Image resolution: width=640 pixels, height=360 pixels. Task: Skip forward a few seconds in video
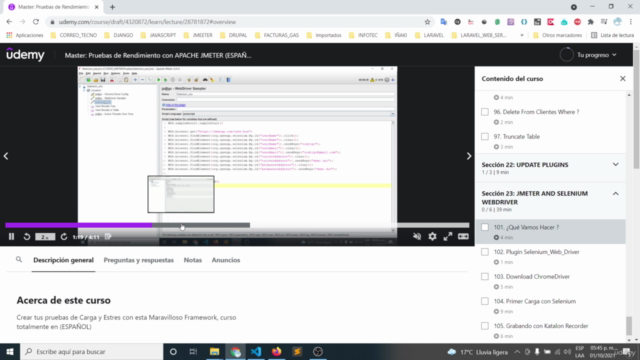[64, 237]
